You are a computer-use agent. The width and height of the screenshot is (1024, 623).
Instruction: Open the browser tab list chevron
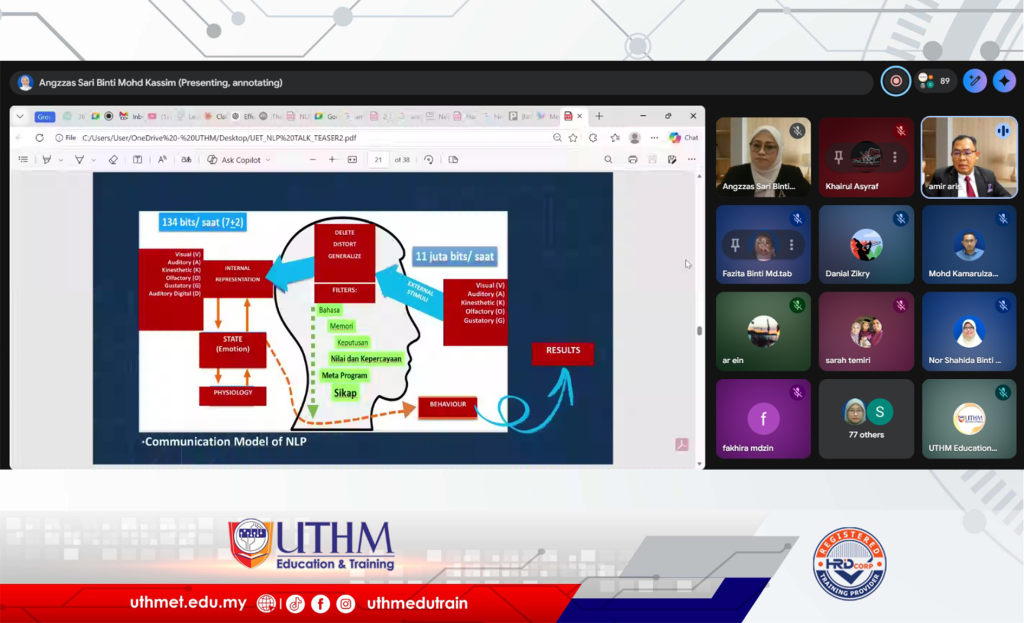pyautogui.click(x=20, y=116)
